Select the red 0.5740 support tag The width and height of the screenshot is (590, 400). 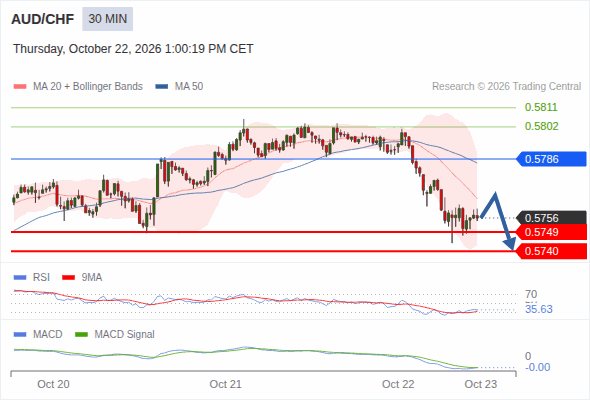click(551, 251)
